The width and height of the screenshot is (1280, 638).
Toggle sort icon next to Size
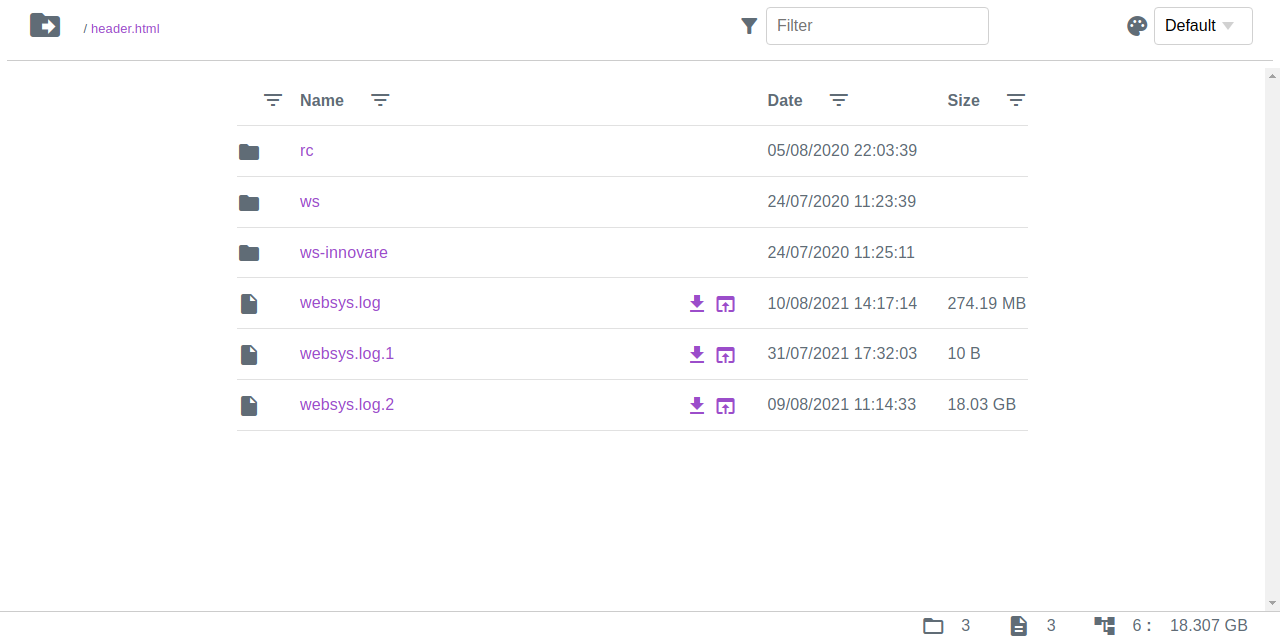click(1016, 100)
